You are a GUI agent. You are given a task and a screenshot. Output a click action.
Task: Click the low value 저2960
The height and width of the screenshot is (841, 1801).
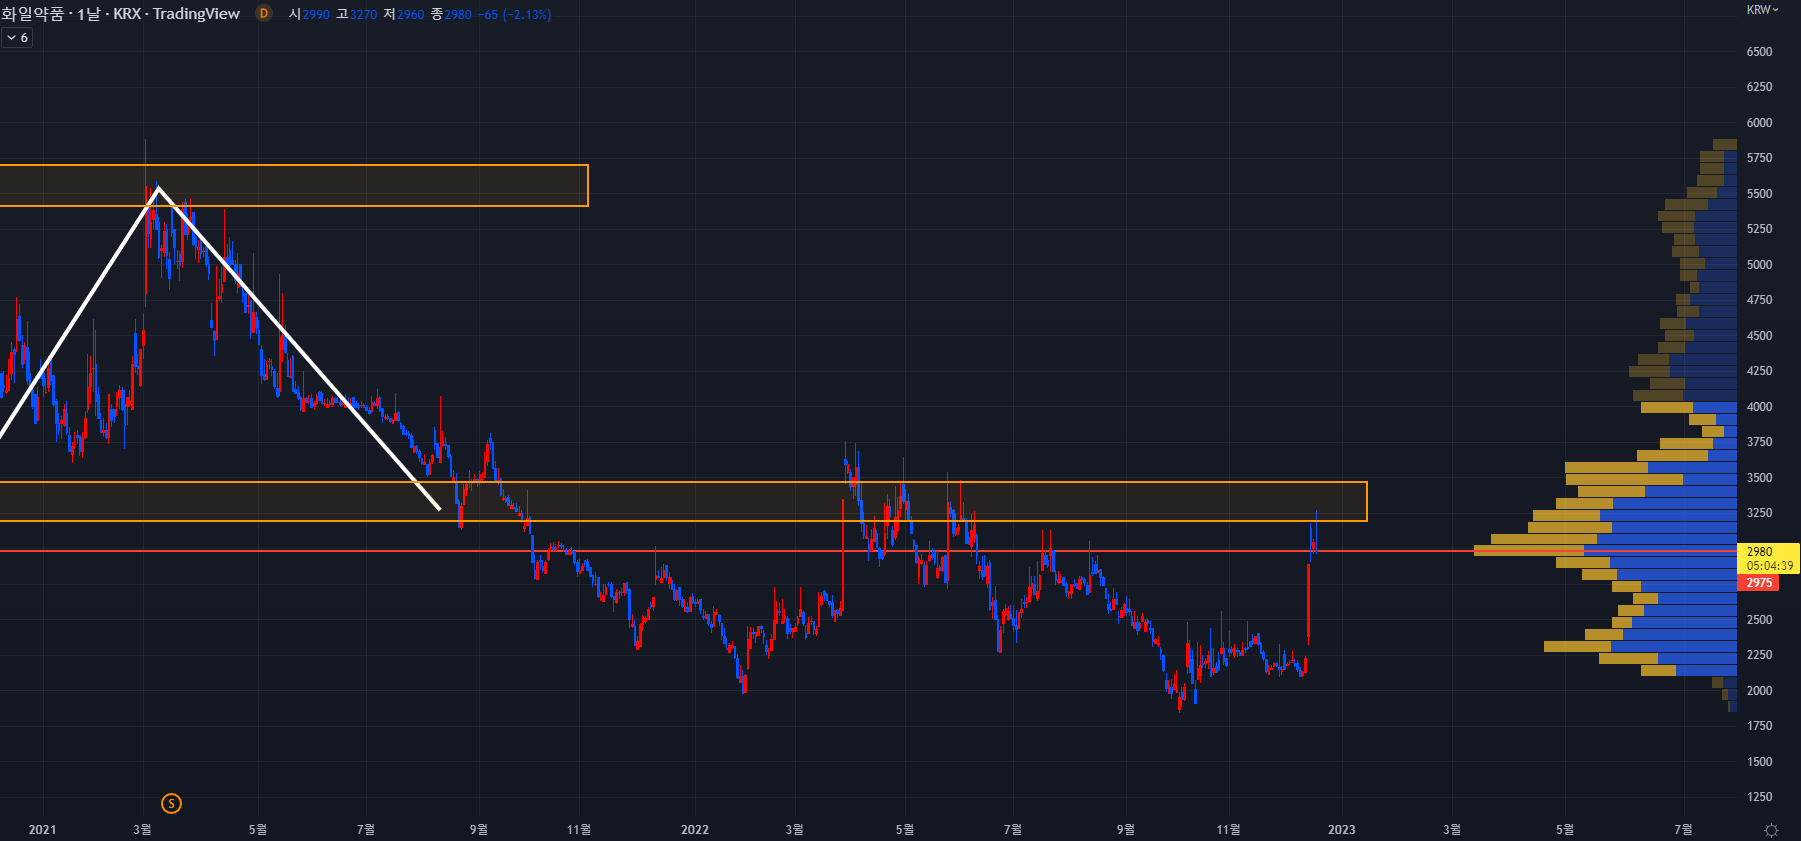pyautogui.click(x=404, y=15)
